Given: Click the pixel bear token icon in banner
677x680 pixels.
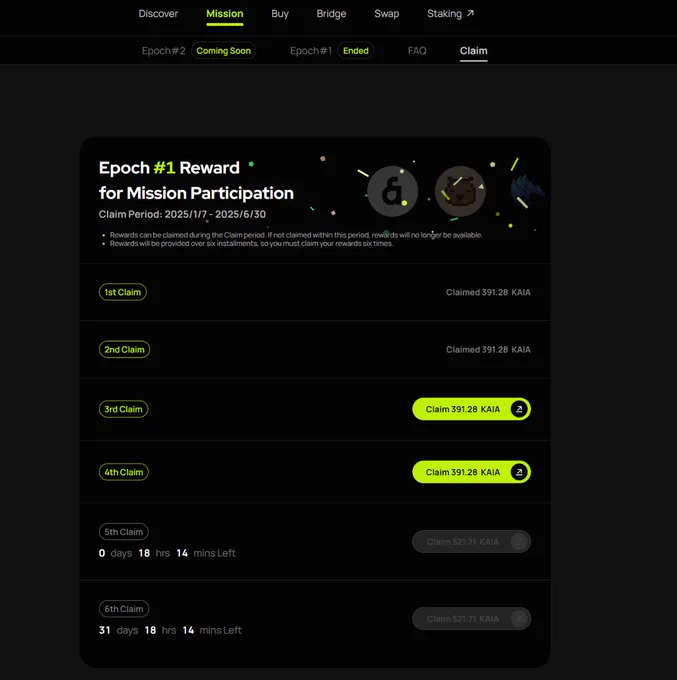Looking at the screenshot, I should (460, 191).
